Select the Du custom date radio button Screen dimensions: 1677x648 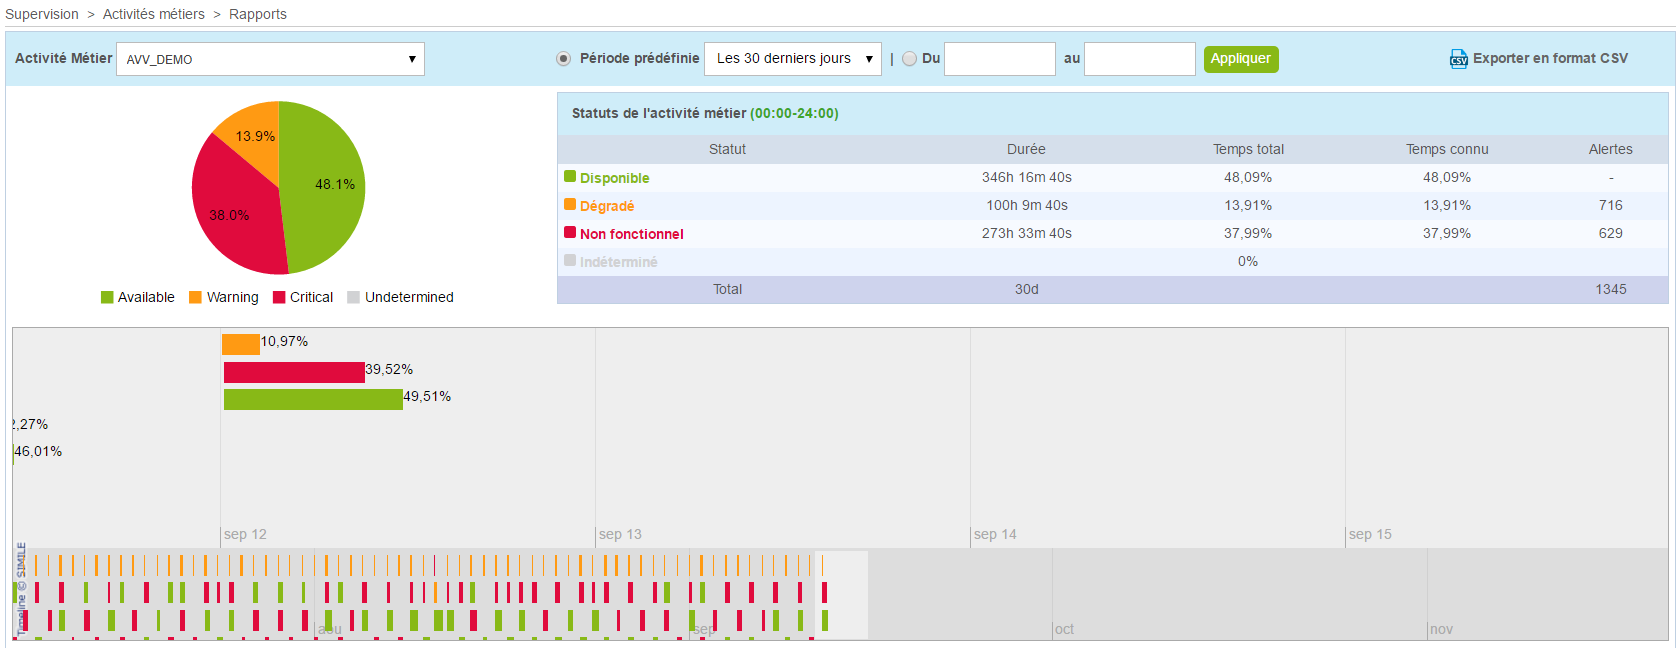pos(909,59)
